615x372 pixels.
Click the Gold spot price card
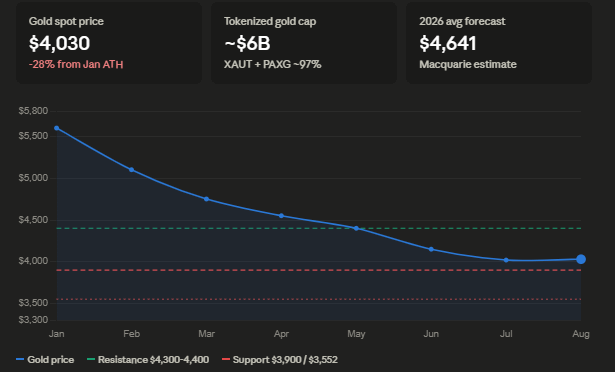[x=109, y=43]
